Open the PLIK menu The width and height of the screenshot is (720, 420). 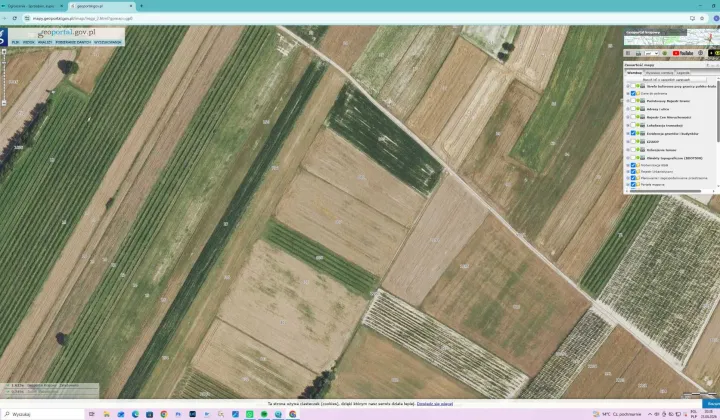(x=16, y=42)
